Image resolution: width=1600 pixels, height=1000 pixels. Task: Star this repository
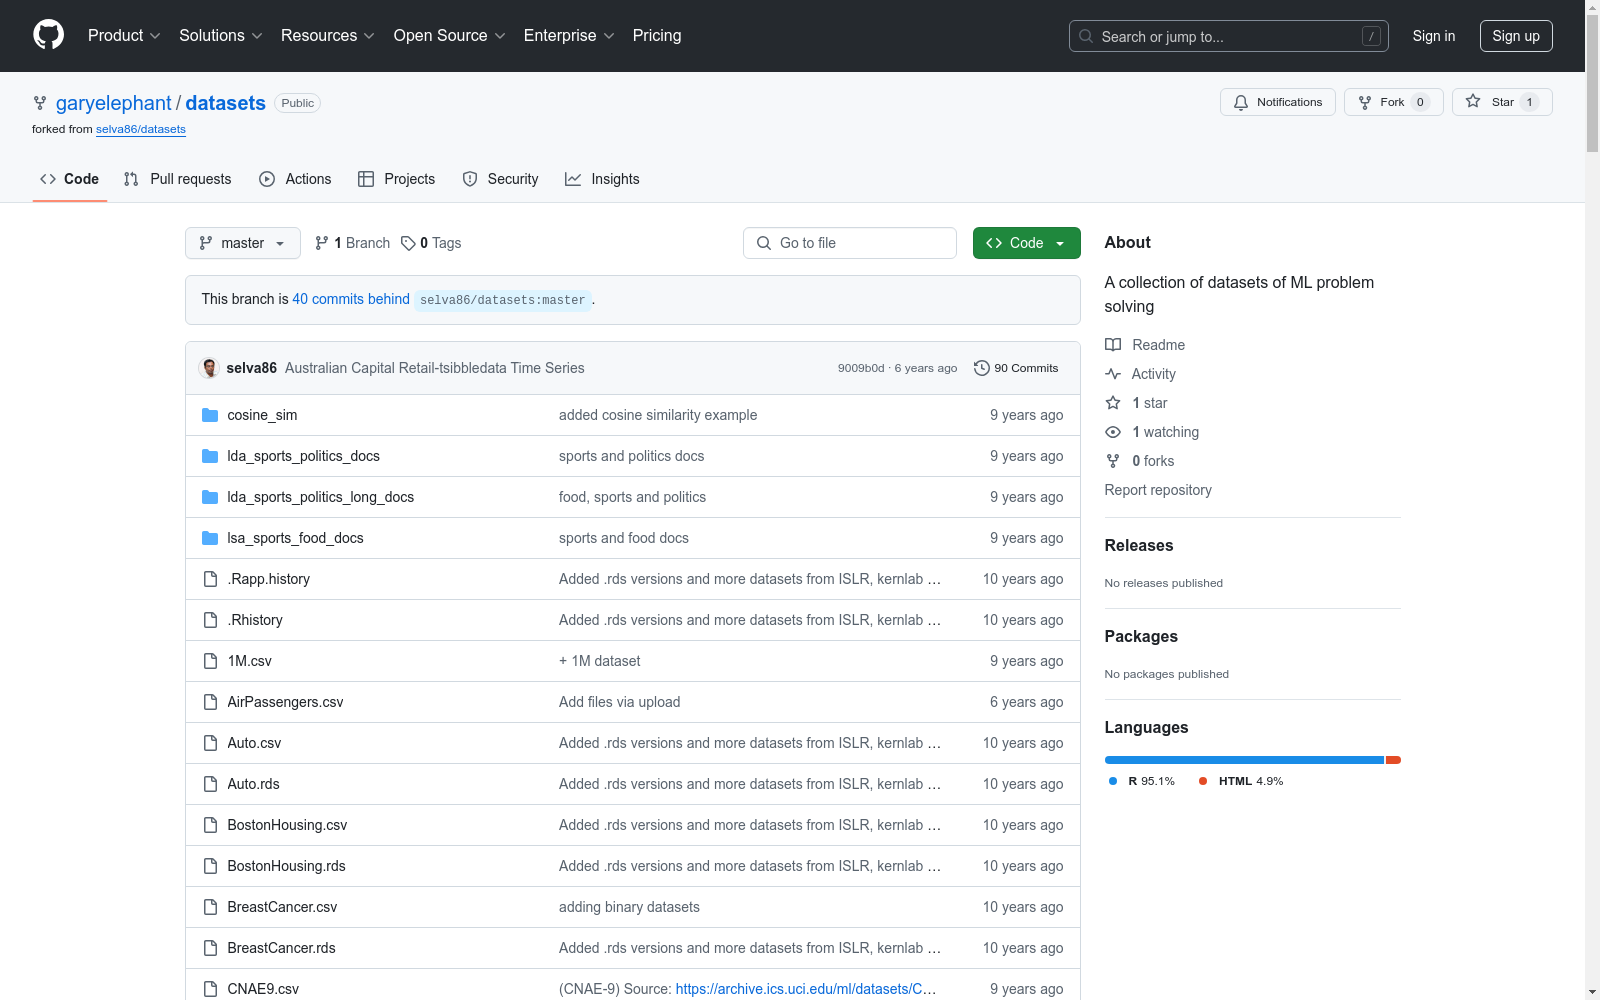[1502, 102]
